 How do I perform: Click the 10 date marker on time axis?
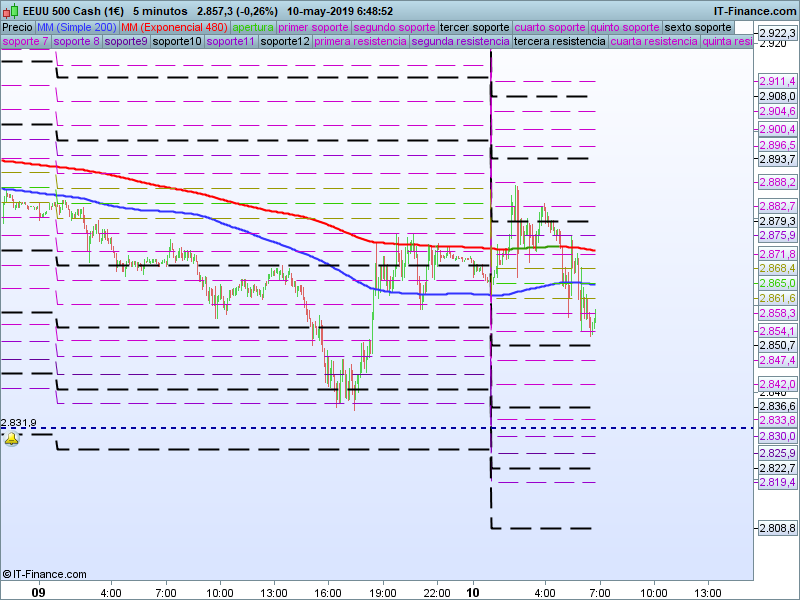(473, 592)
